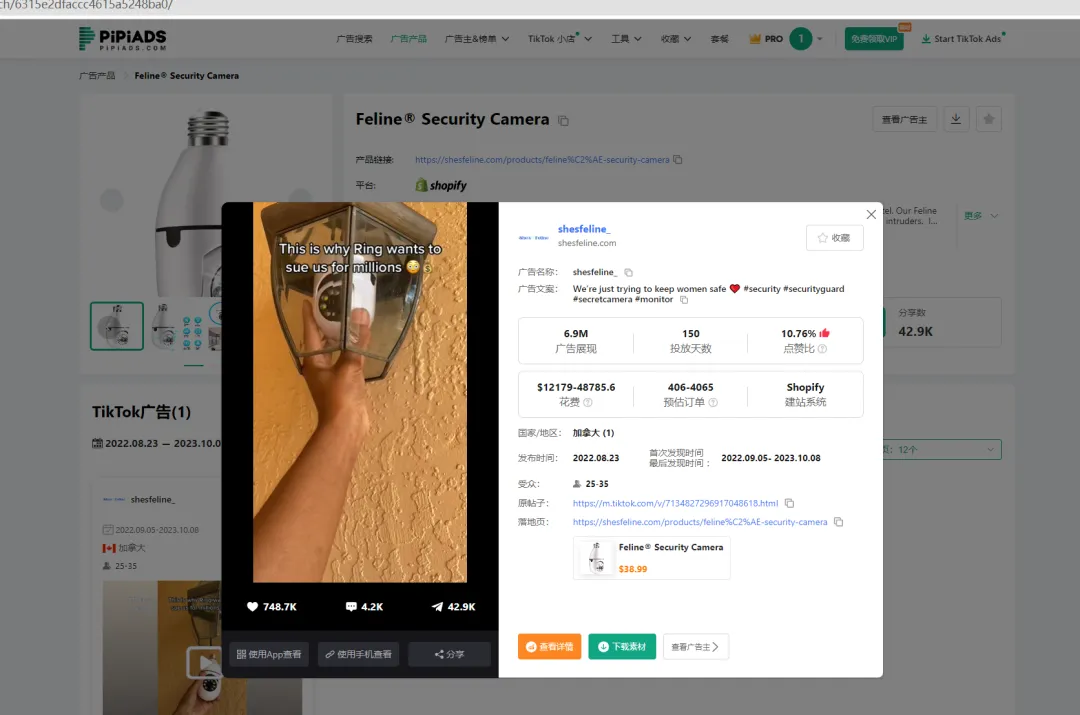Click the 花费 help question icon
Viewport: 1080px width, 715px height.
pos(588,402)
